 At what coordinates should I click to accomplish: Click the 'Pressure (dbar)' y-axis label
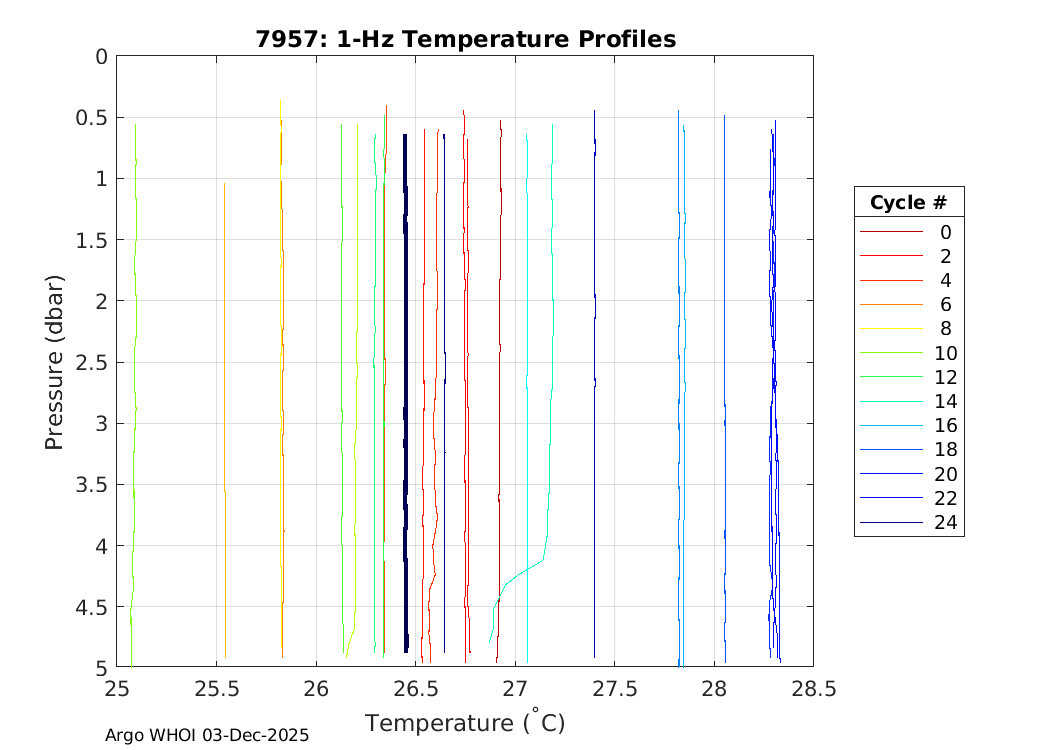(x=55, y=361)
